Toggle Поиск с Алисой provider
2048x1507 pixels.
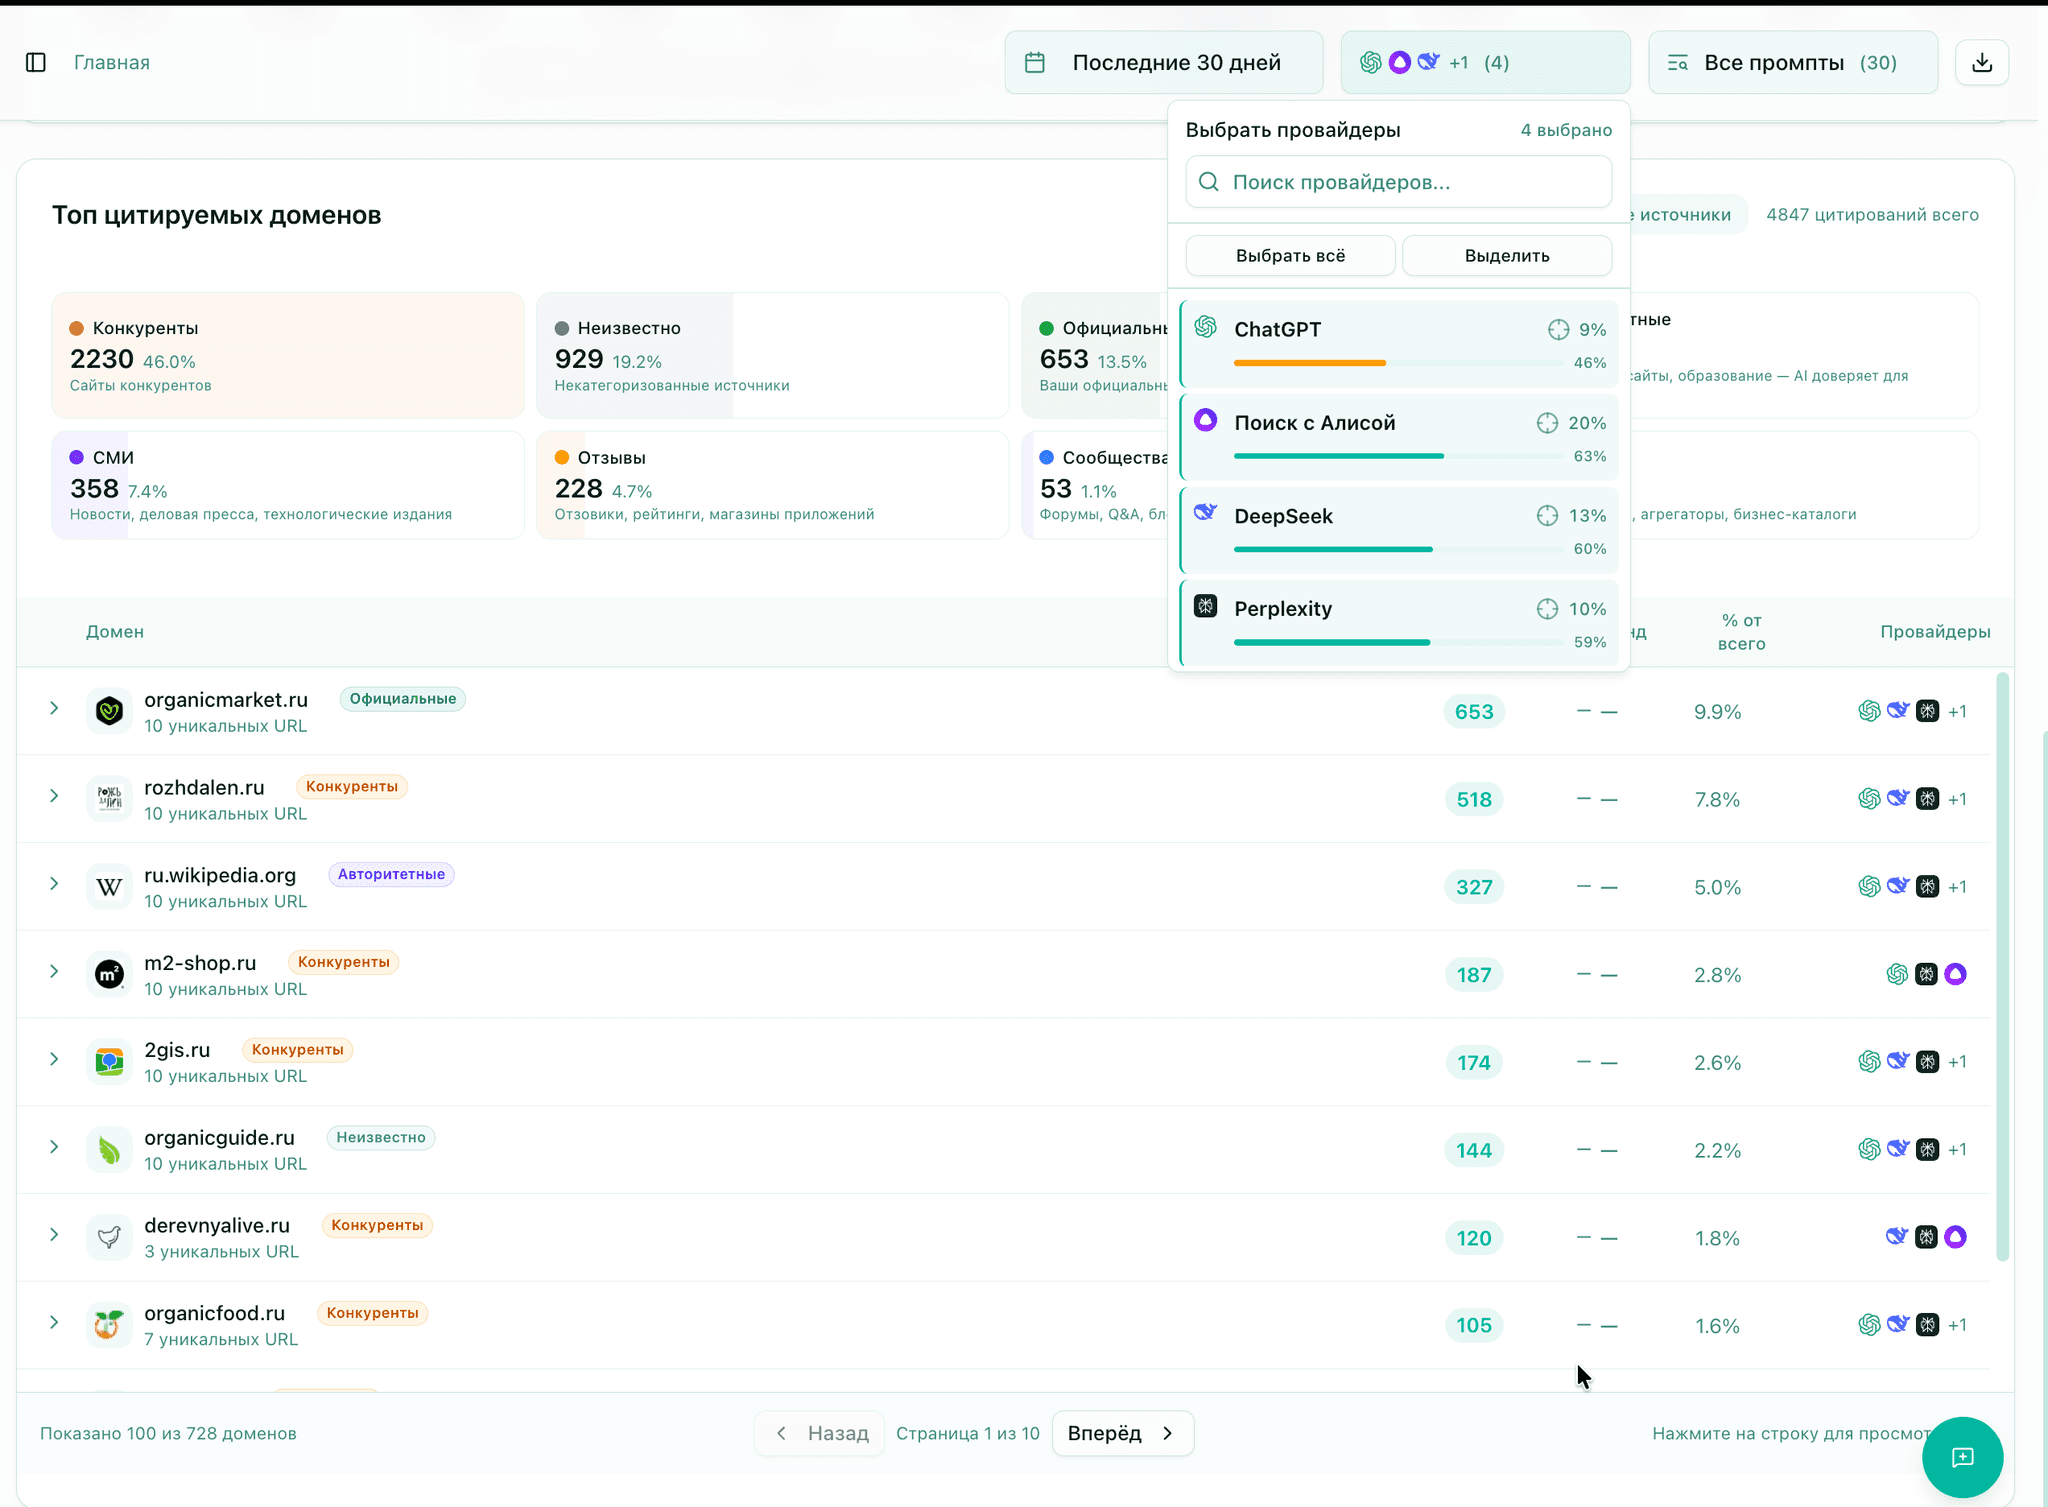pos(1314,423)
